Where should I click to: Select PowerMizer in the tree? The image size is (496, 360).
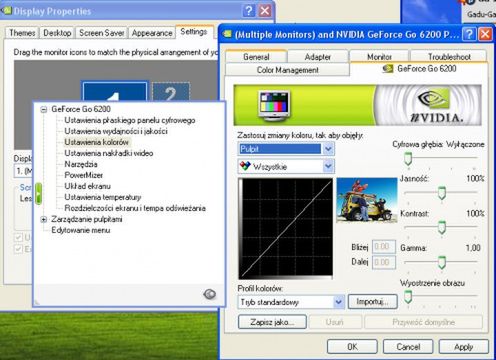point(84,175)
